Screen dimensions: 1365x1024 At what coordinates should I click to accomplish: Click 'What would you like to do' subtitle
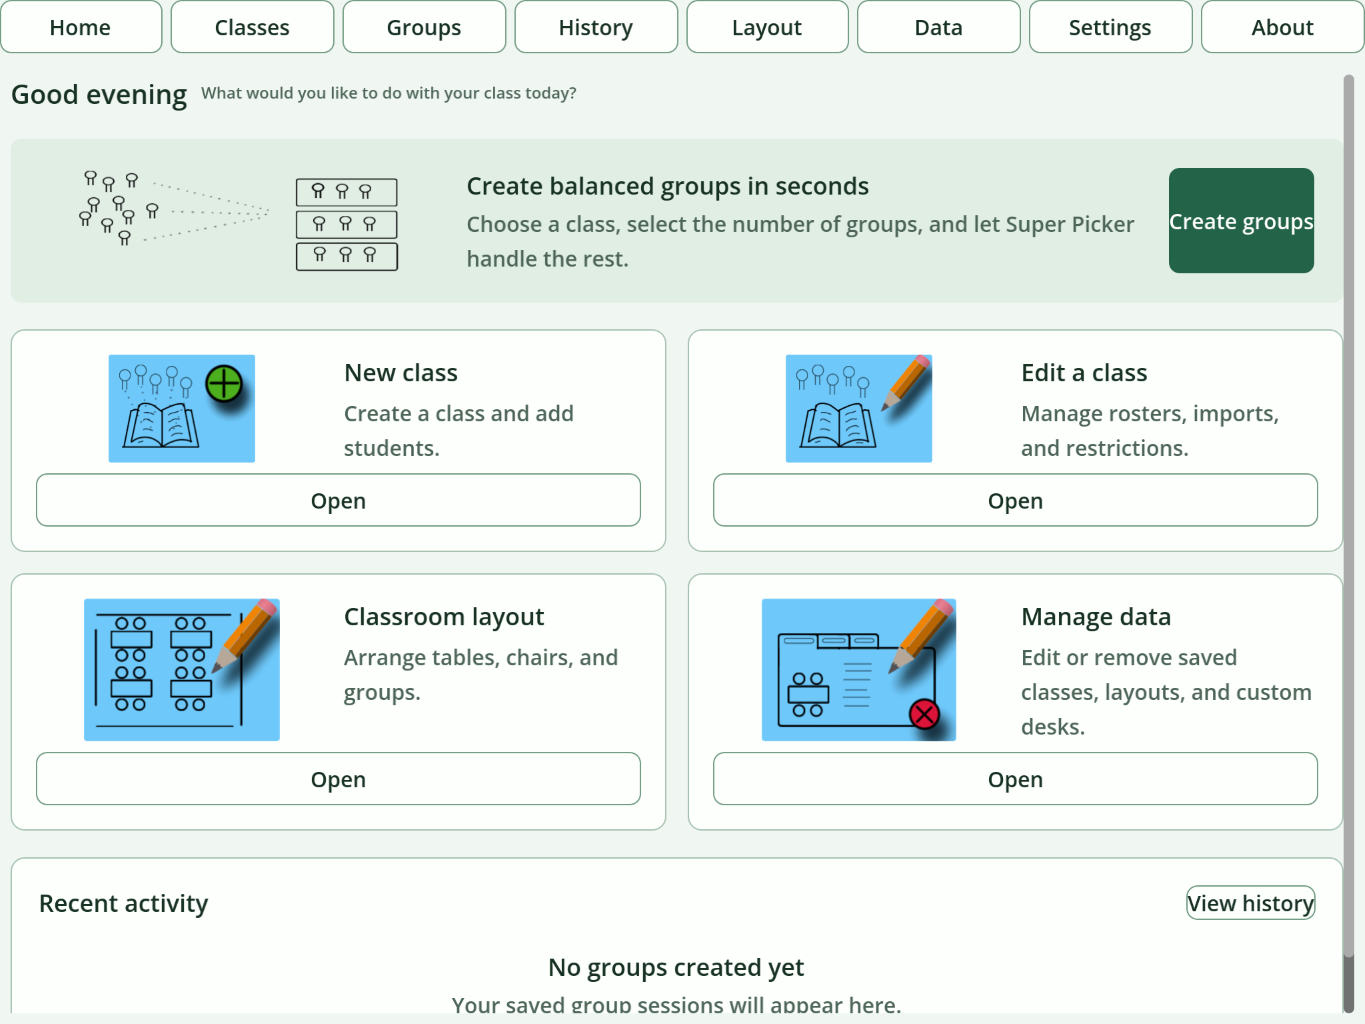(x=389, y=93)
